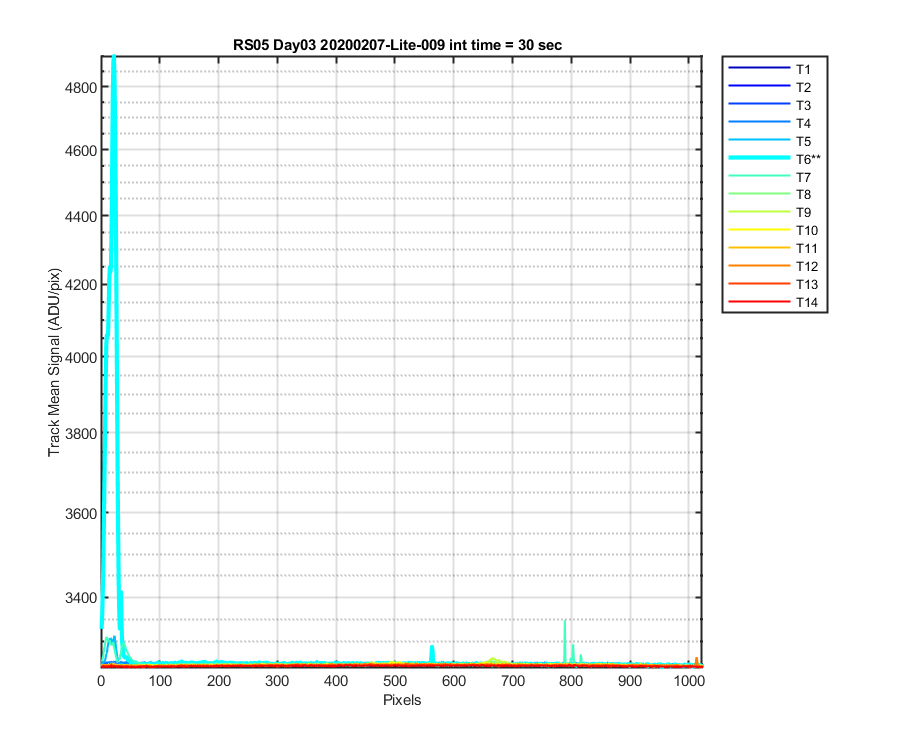Click the T9 legend label
The width and height of the screenshot is (900, 750).
(x=804, y=212)
